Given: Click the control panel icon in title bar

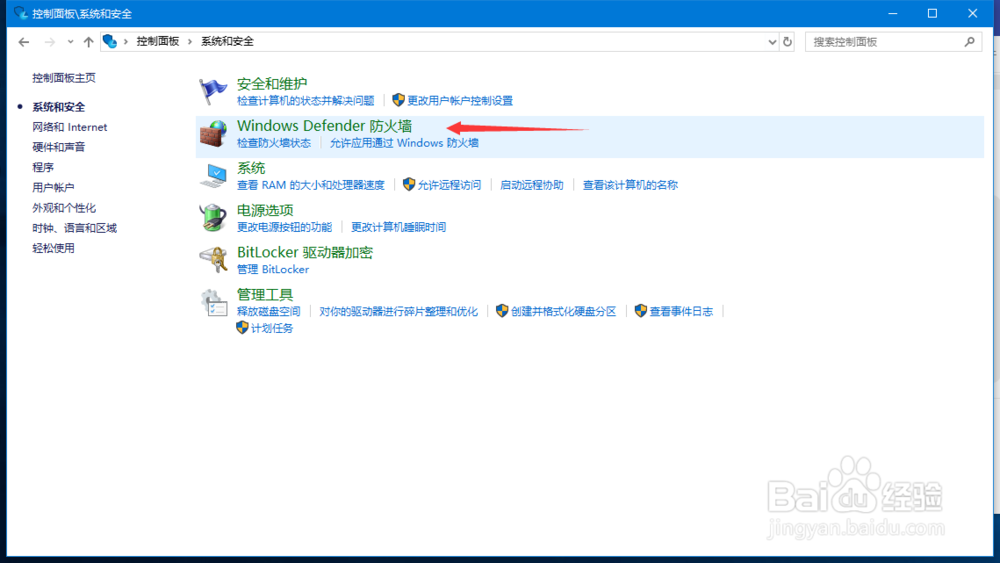Looking at the screenshot, I should (x=20, y=13).
